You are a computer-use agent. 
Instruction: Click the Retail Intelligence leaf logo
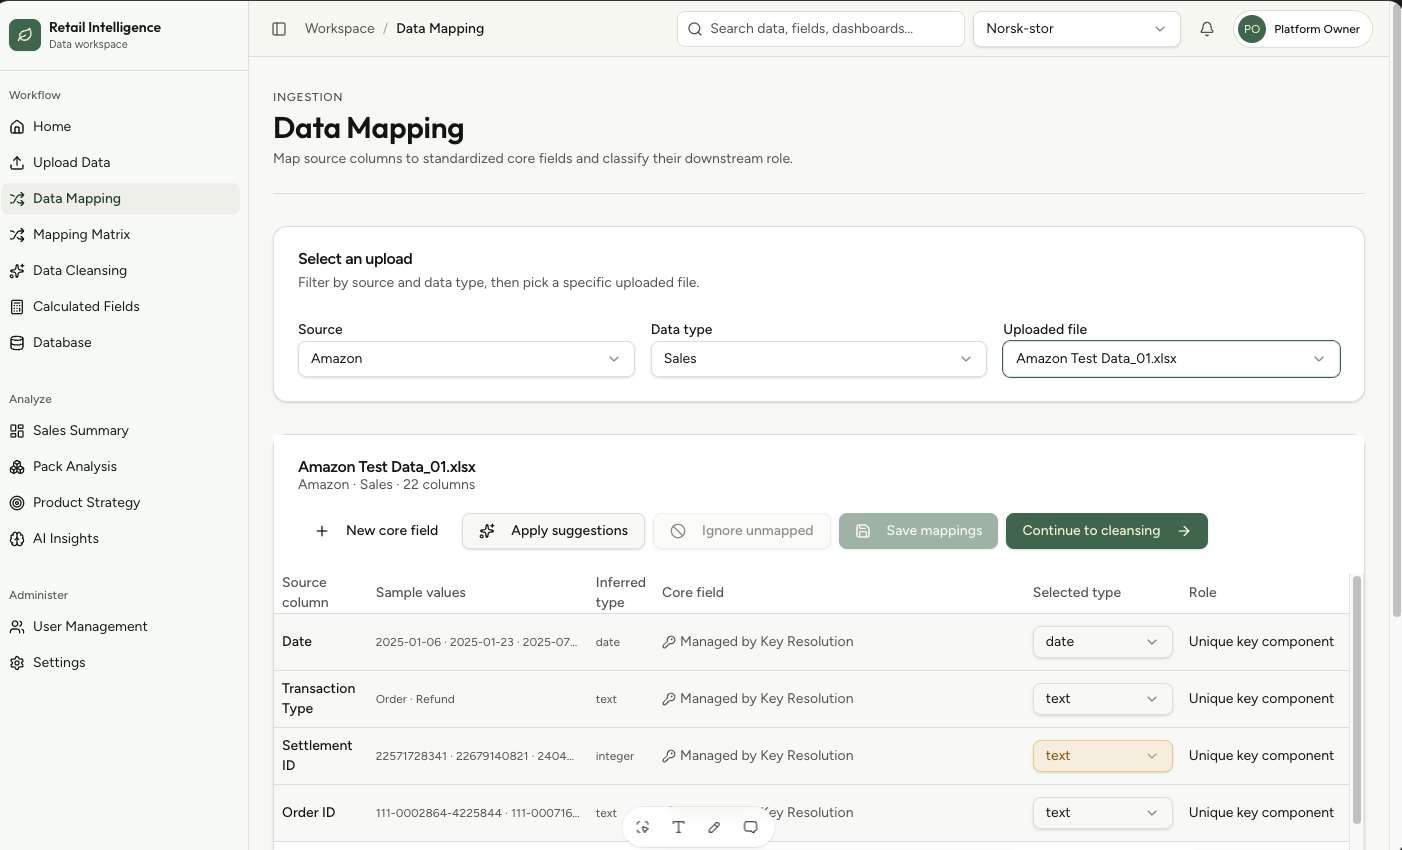click(25, 35)
